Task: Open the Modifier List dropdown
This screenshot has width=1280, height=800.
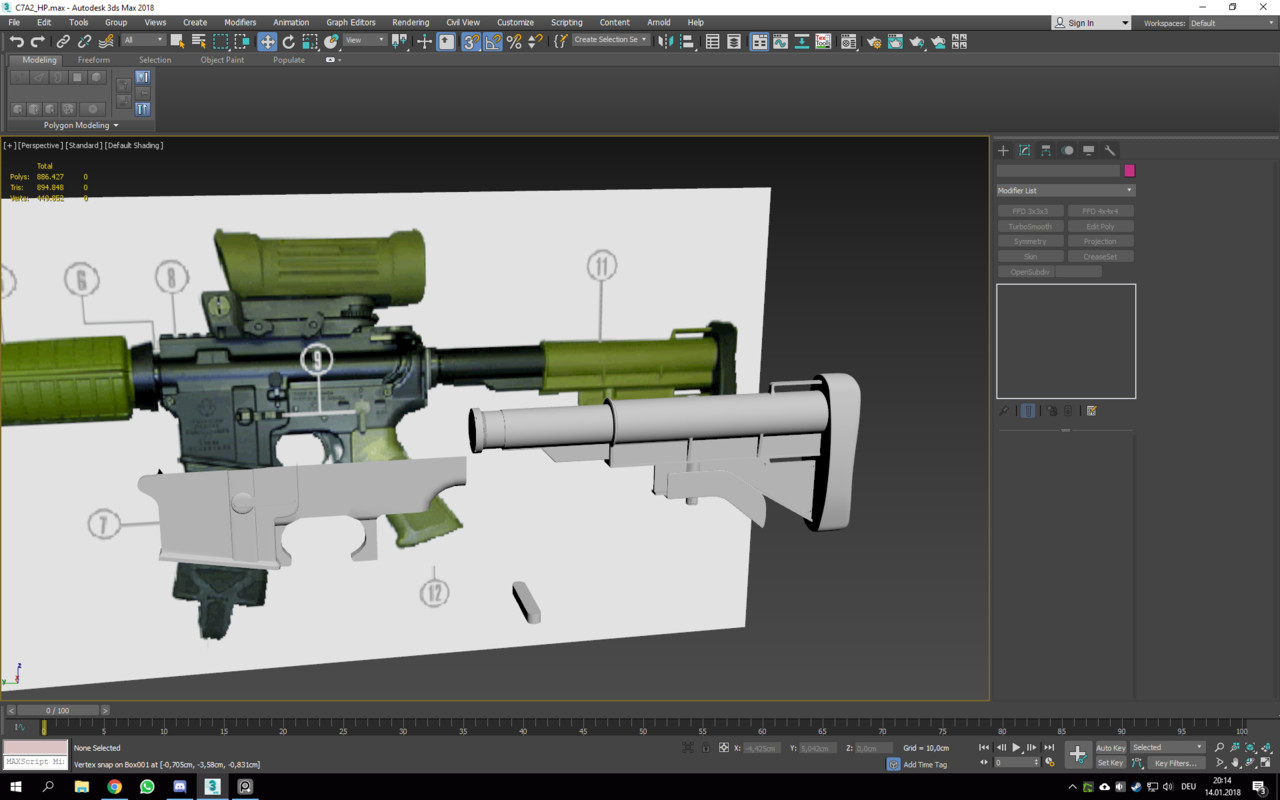Action: click(1065, 190)
